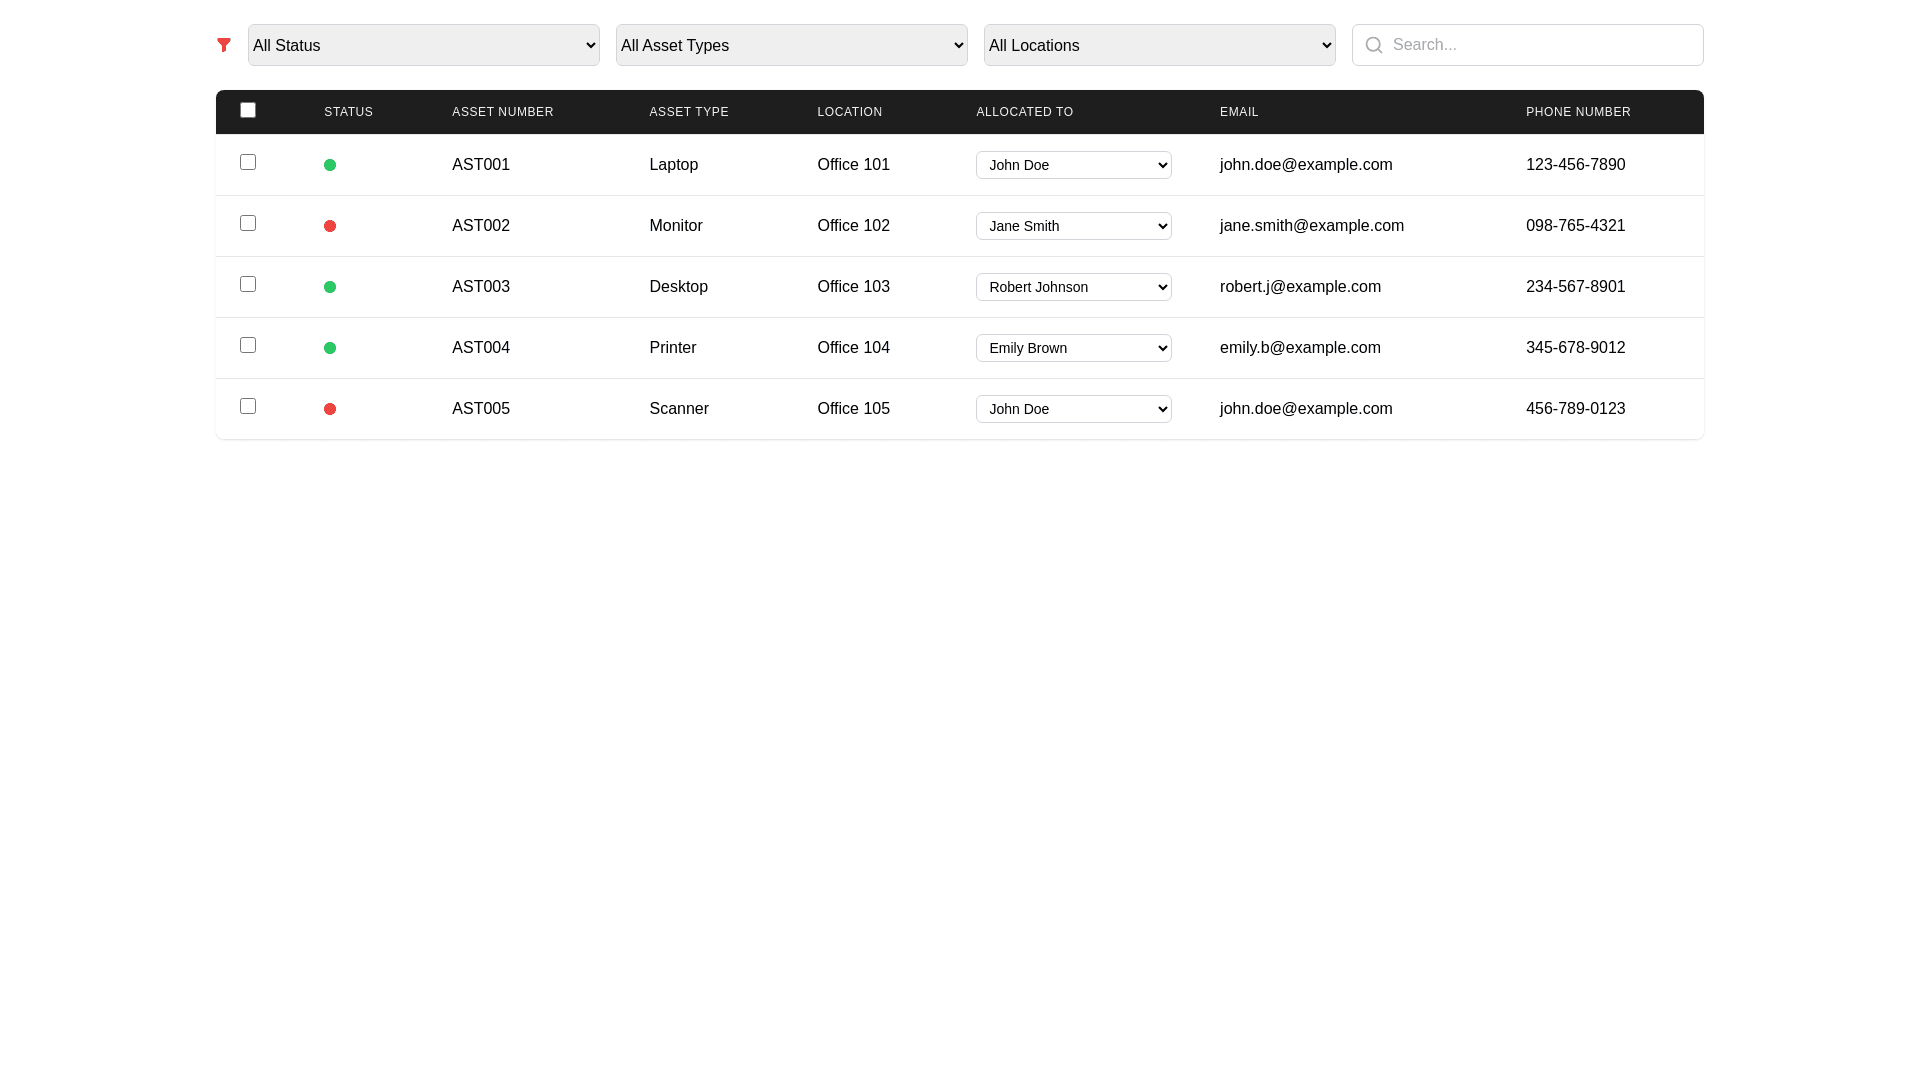Screen dimensions: 1920x1080
Task: Click the Location column header
Action: (849, 112)
